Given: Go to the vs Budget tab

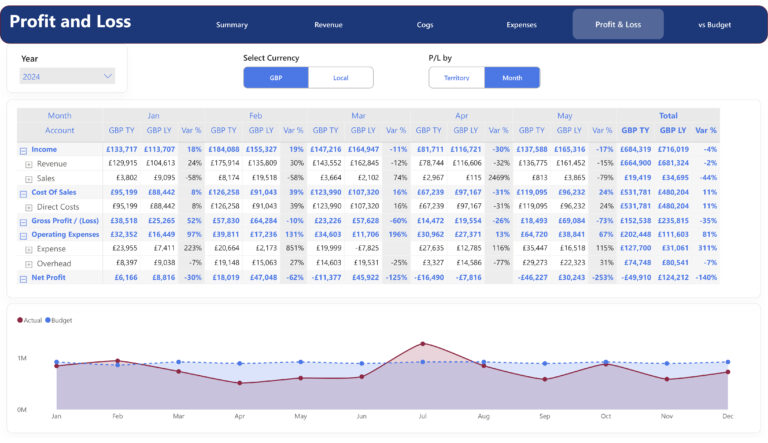Looking at the screenshot, I should point(714,24).
